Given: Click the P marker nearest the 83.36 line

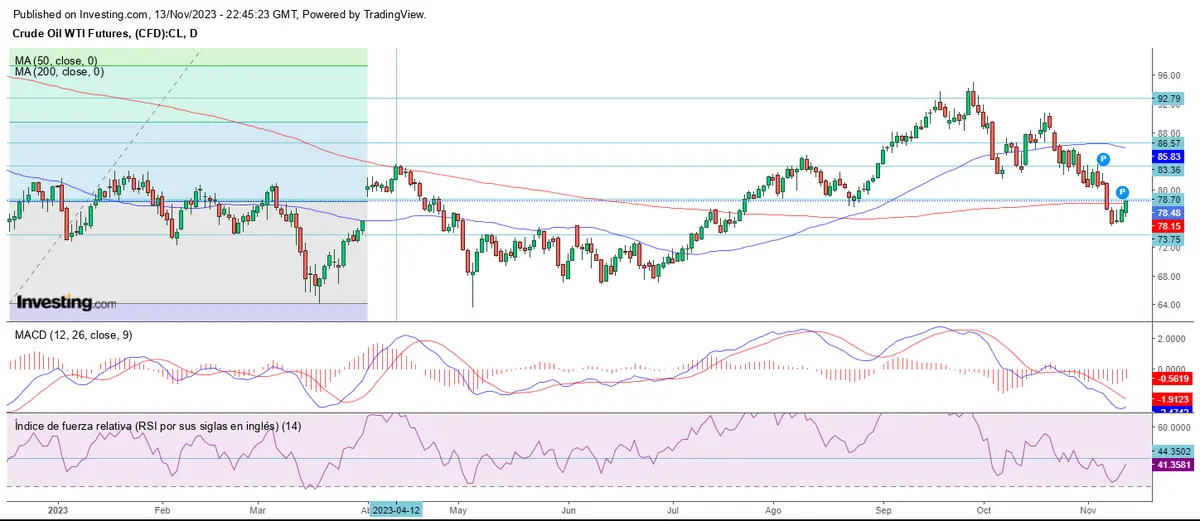Looking at the screenshot, I should point(1102,159).
